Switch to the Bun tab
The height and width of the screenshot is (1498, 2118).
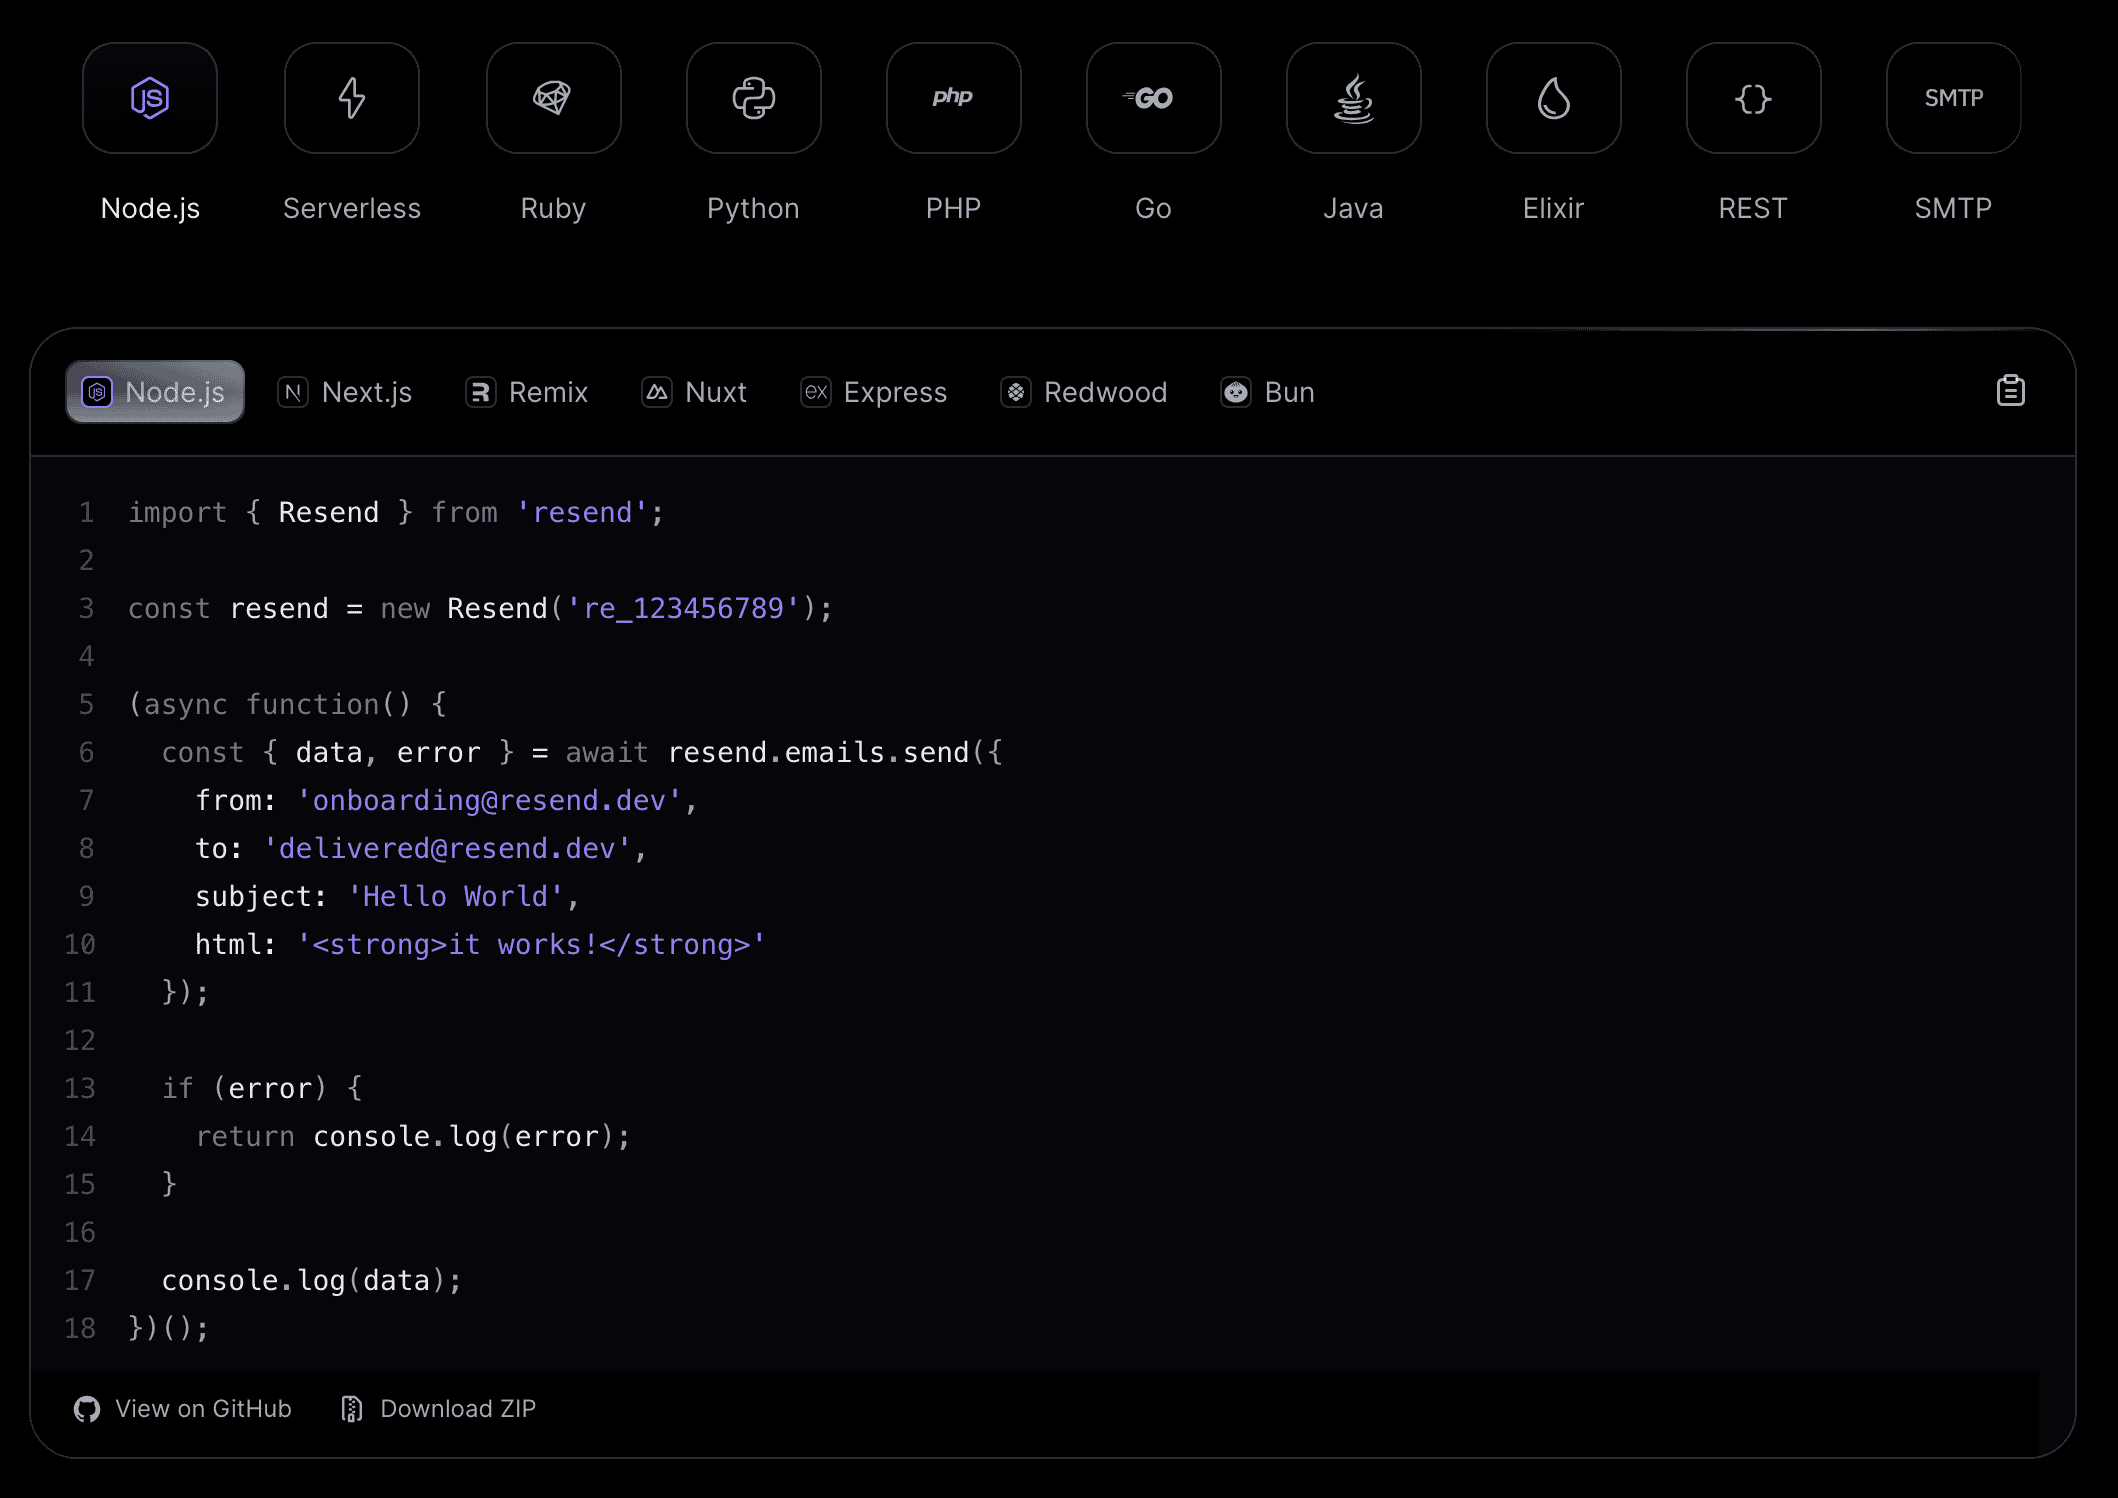(x=1268, y=392)
